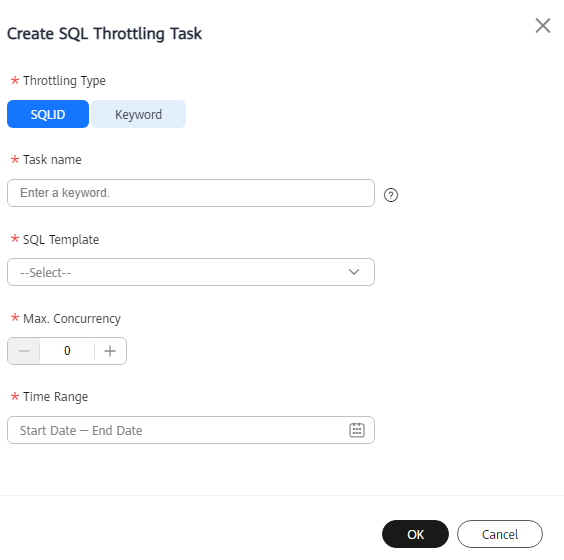Switch throttling type to Keyword
564x560 pixels.
(138, 114)
